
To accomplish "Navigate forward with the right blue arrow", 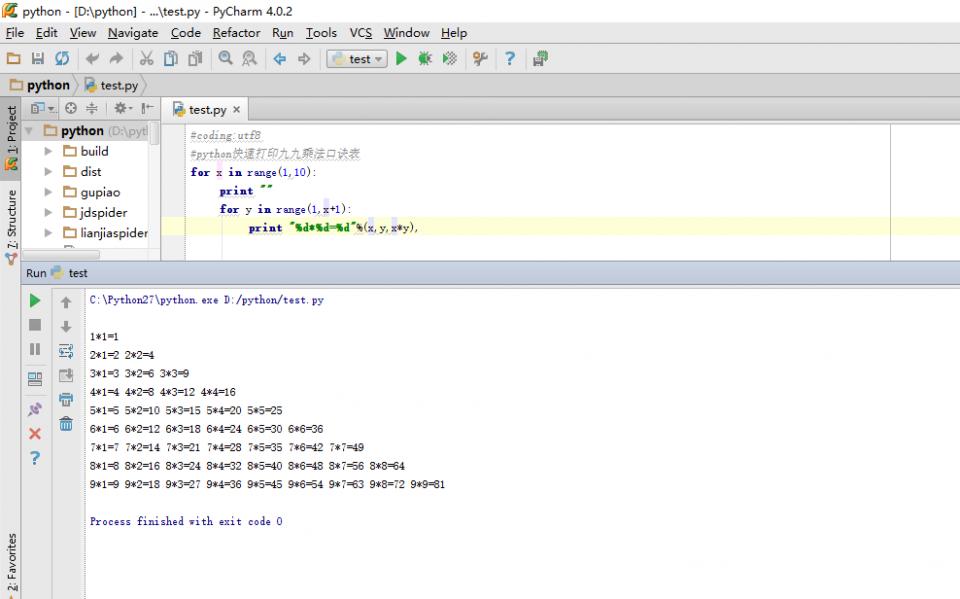I will (304, 59).
